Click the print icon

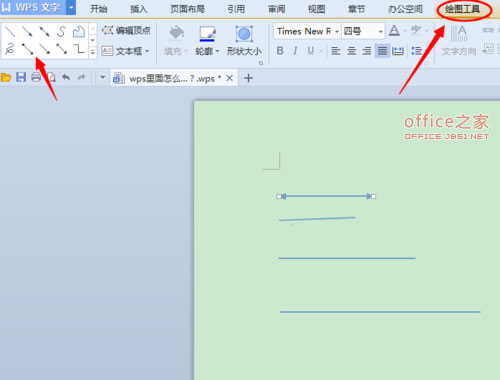tap(36, 78)
